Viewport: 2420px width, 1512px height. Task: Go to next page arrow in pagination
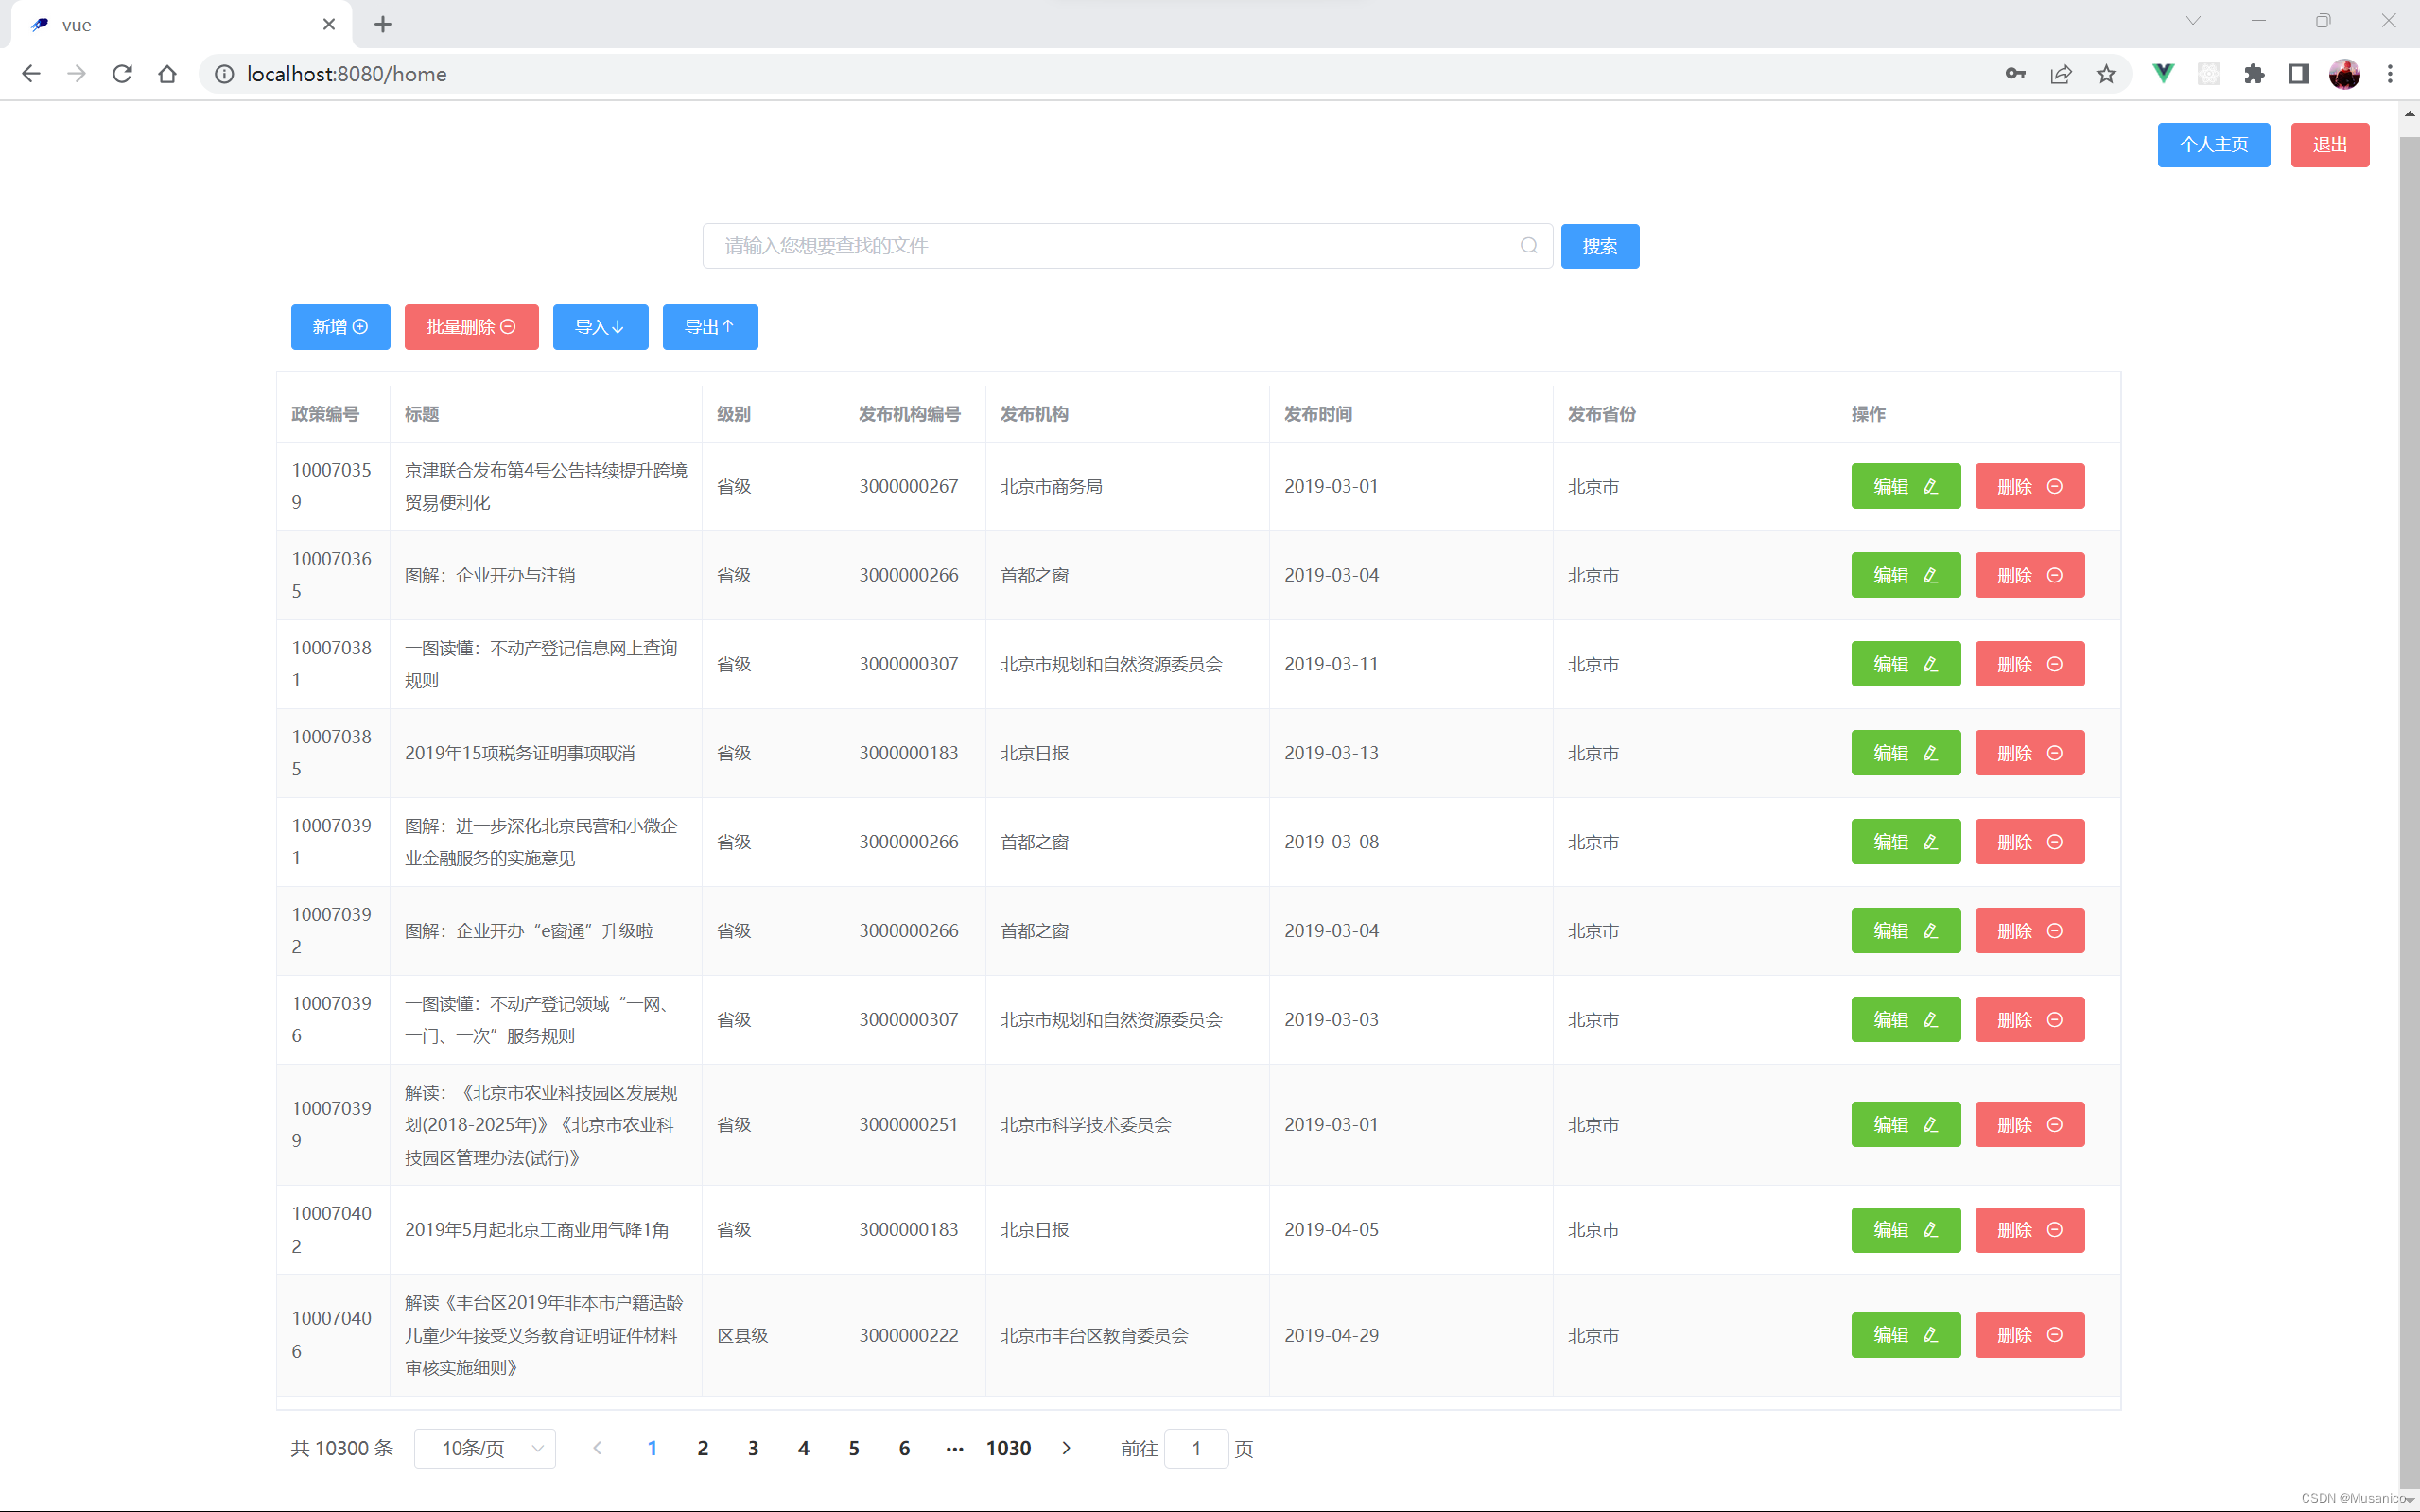[1066, 1448]
